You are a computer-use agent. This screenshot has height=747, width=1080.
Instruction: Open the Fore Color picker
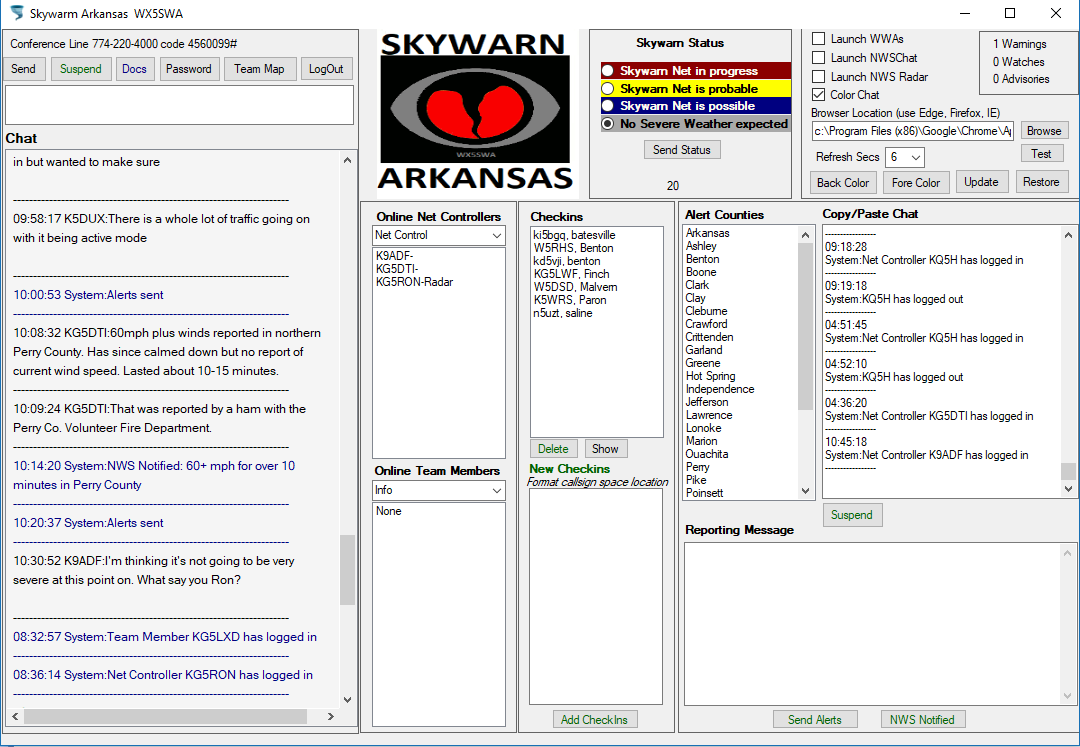pyautogui.click(x=915, y=182)
